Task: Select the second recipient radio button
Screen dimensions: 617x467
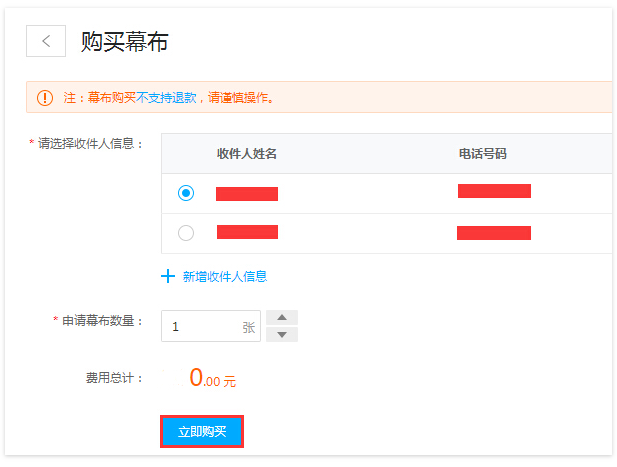Action: click(x=186, y=233)
